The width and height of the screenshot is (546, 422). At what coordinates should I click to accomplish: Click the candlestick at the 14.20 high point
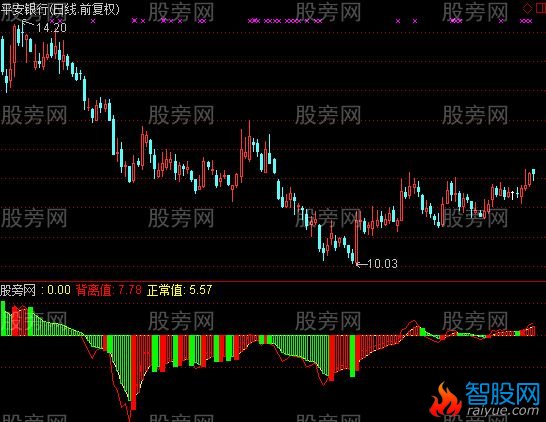[x=23, y=33]
